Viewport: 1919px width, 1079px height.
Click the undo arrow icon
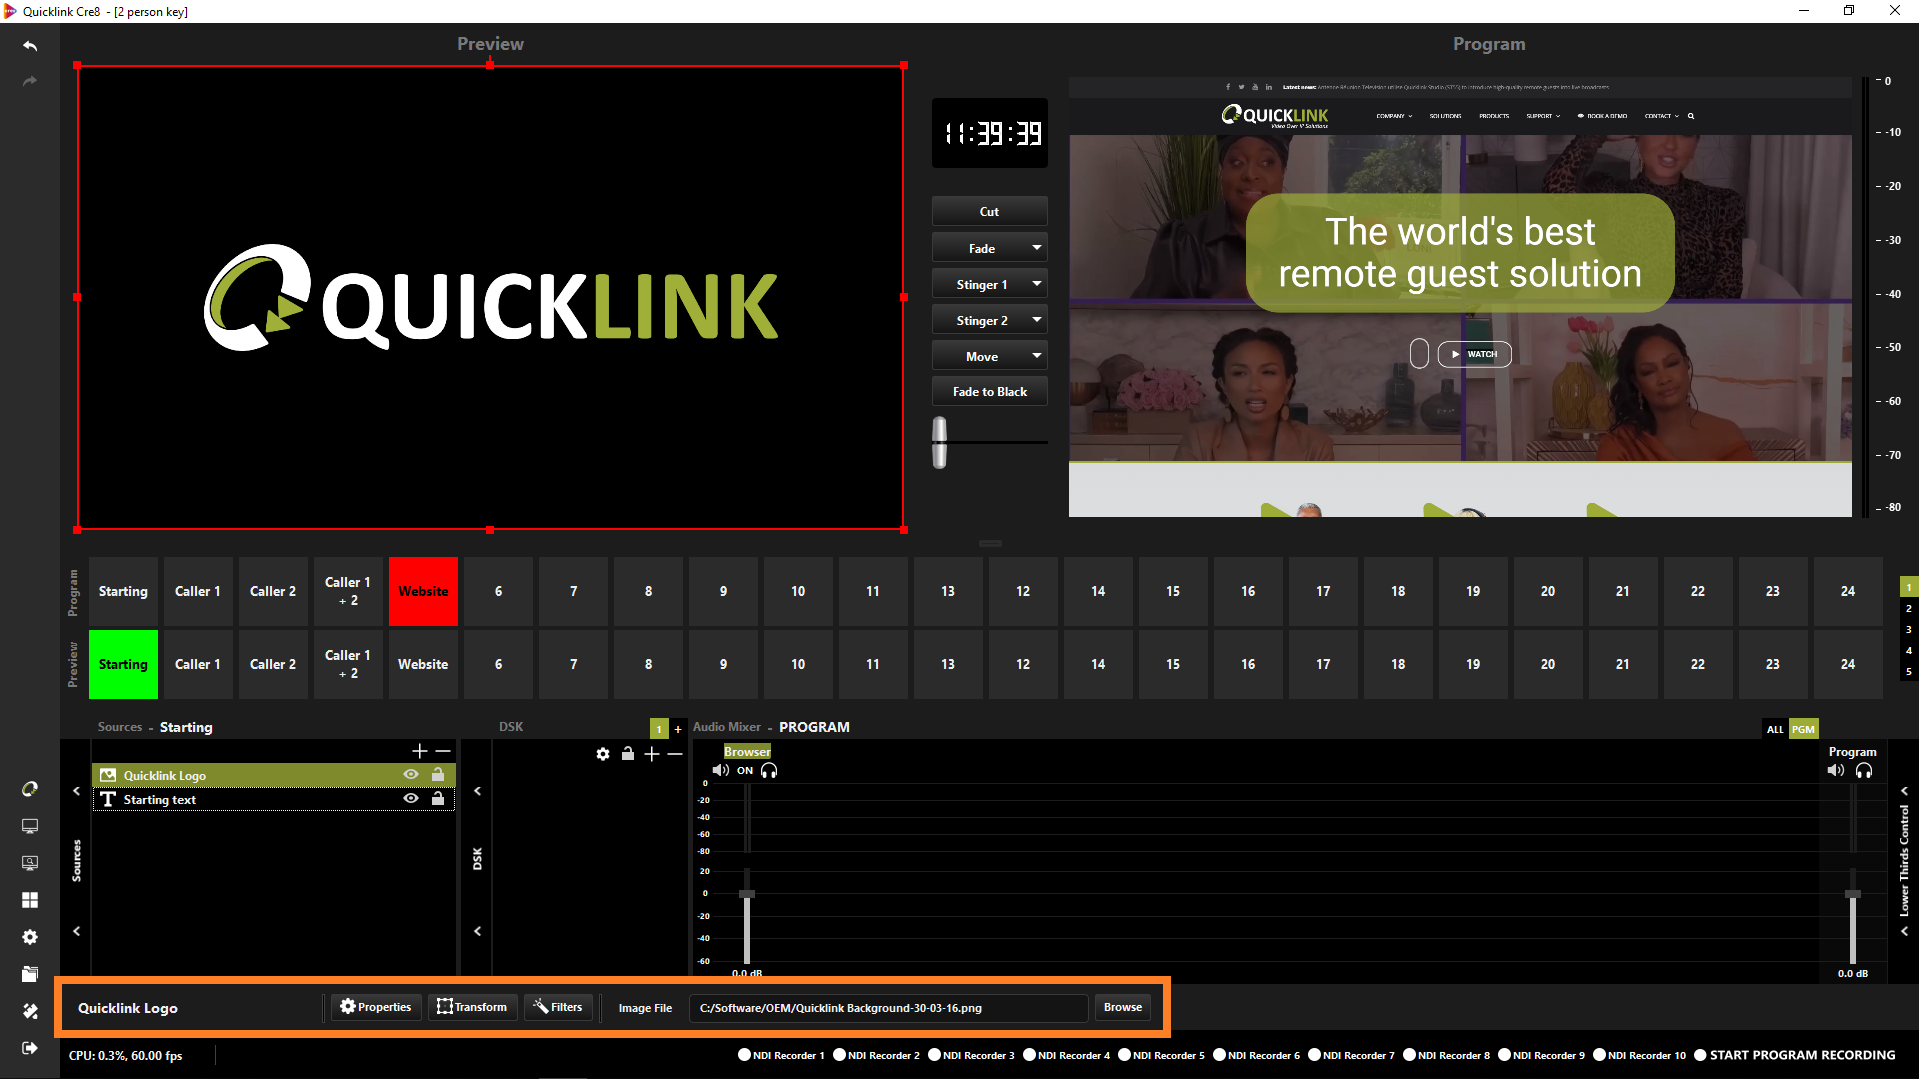click(30, 46)
